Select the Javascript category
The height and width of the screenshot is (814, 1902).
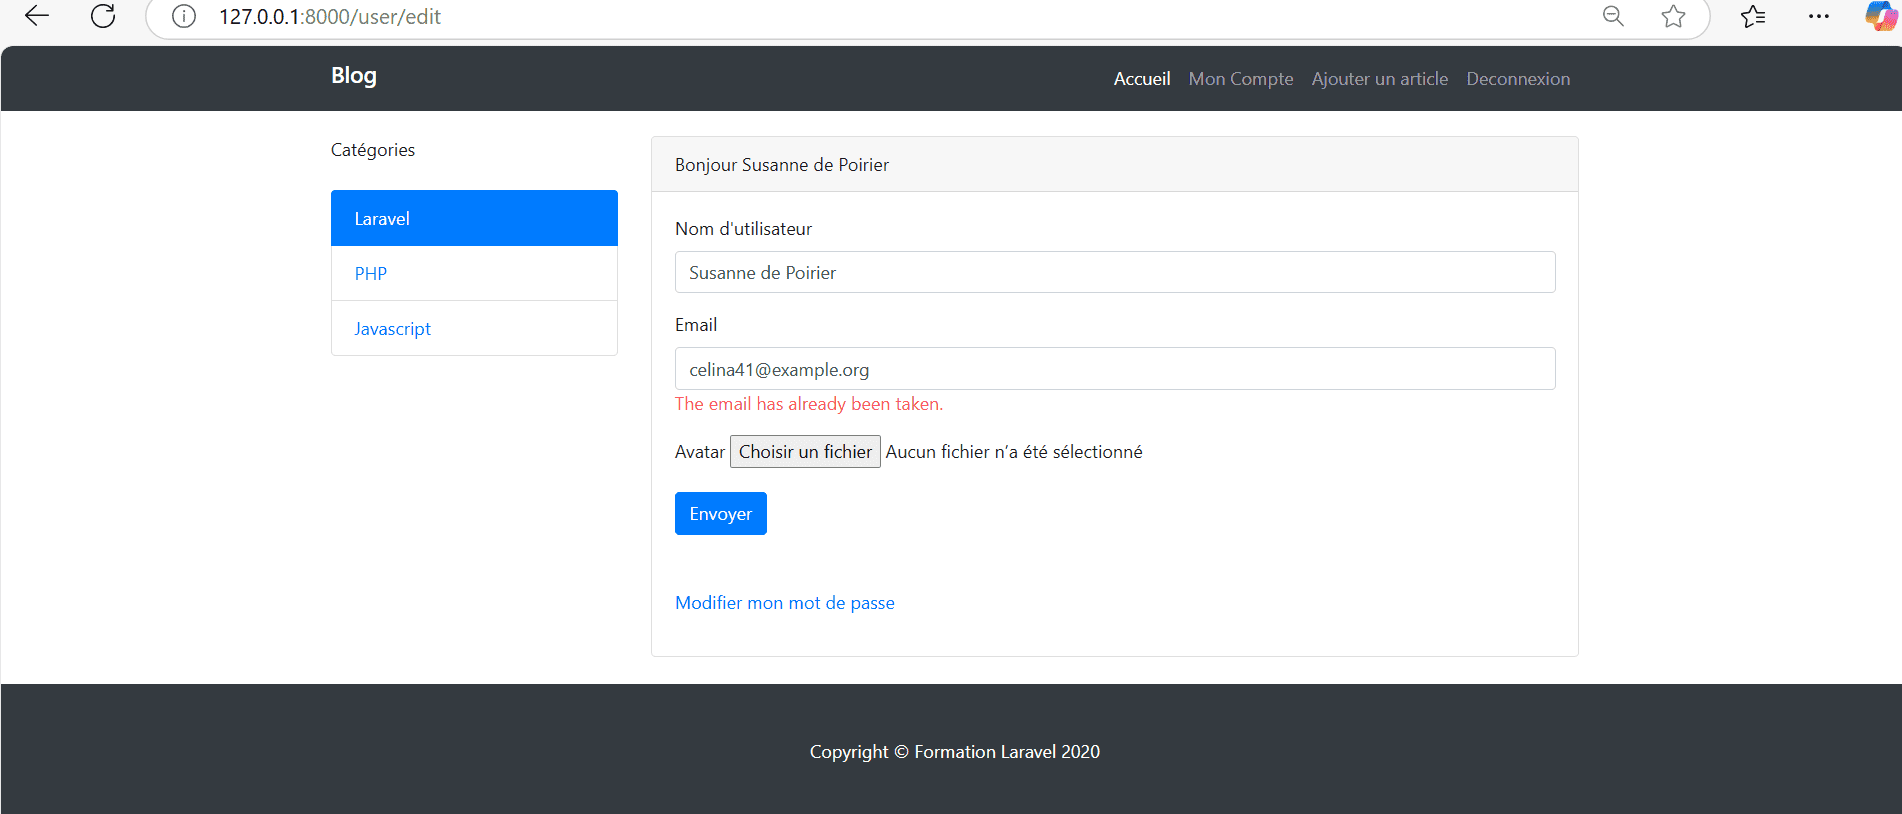[x=474, y=328]
